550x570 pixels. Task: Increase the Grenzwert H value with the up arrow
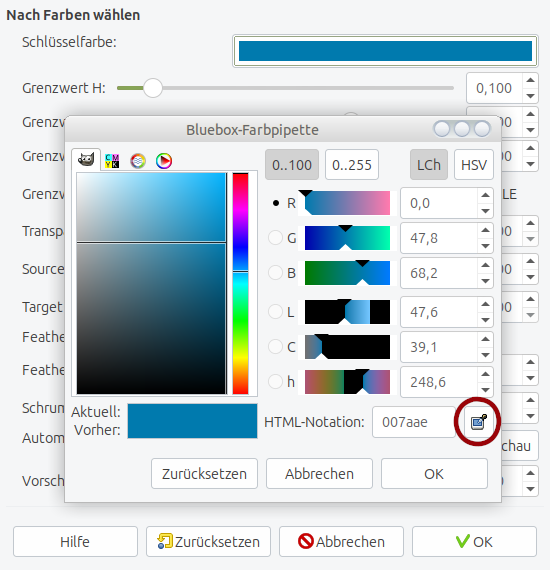click(x=530, y=80)
